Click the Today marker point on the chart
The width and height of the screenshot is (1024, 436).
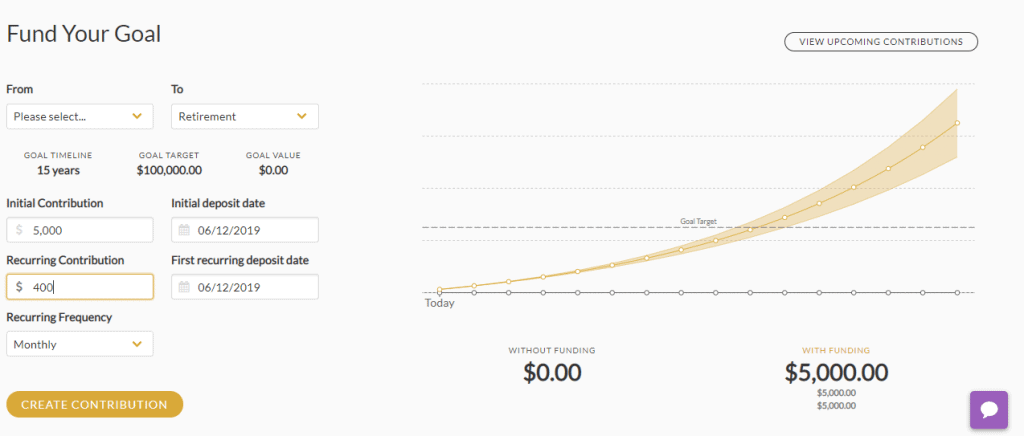(x=440, y=292)
